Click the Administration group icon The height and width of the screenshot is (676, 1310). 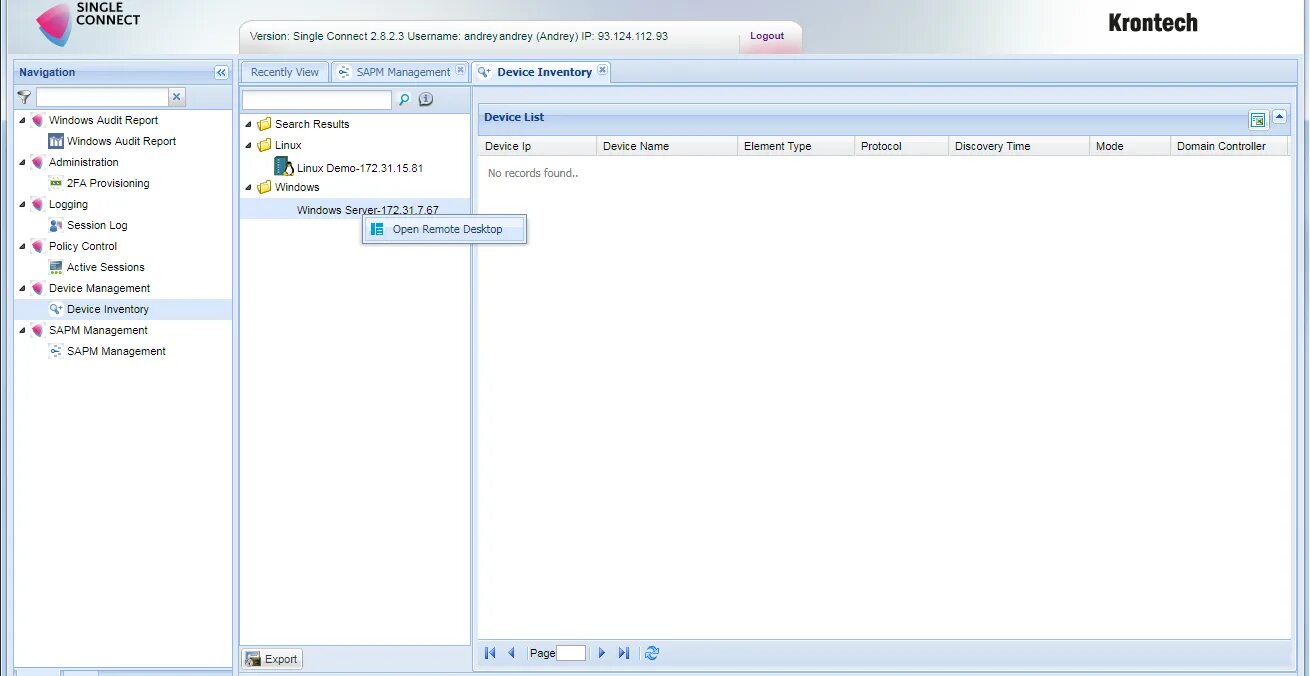click(x=38, y=162)
